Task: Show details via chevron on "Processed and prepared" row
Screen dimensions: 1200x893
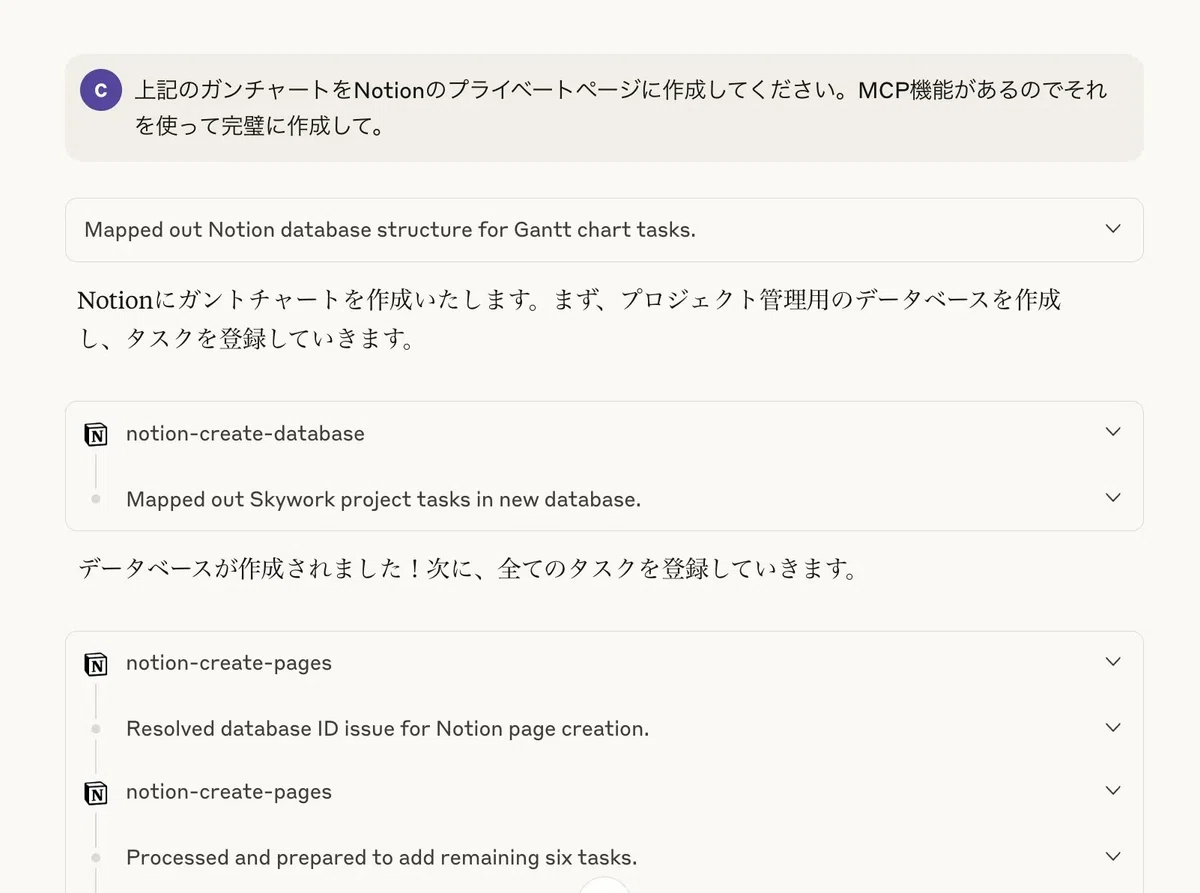Action: click(x=1113, y=857)
